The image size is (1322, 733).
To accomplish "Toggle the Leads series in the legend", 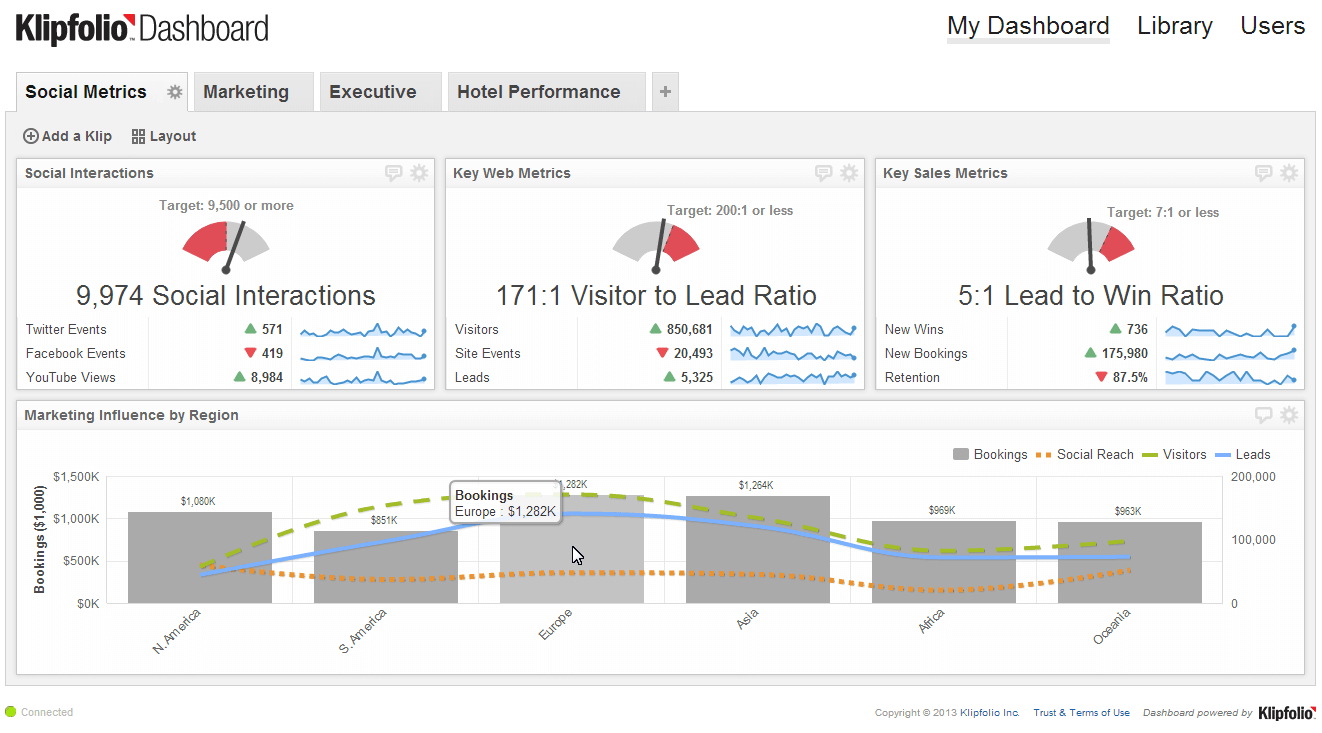I will point(1243,454).
